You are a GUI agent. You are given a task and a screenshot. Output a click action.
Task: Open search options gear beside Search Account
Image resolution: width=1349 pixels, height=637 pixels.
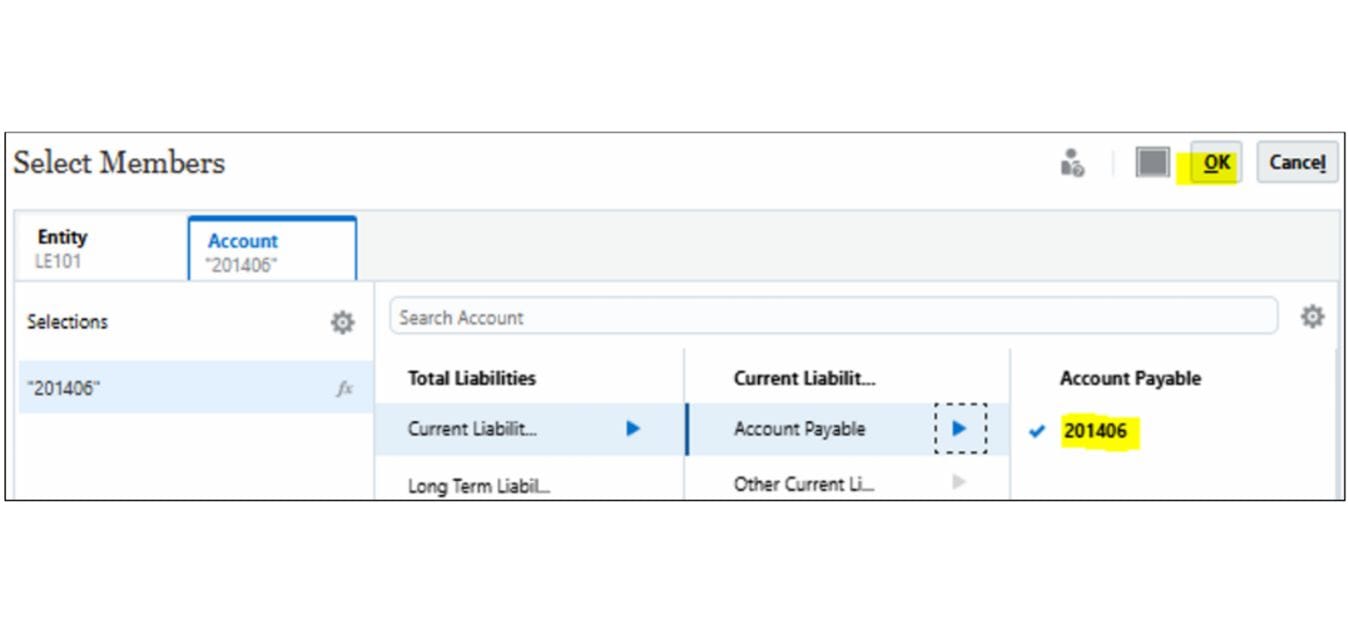click(x=1312, y=316)
